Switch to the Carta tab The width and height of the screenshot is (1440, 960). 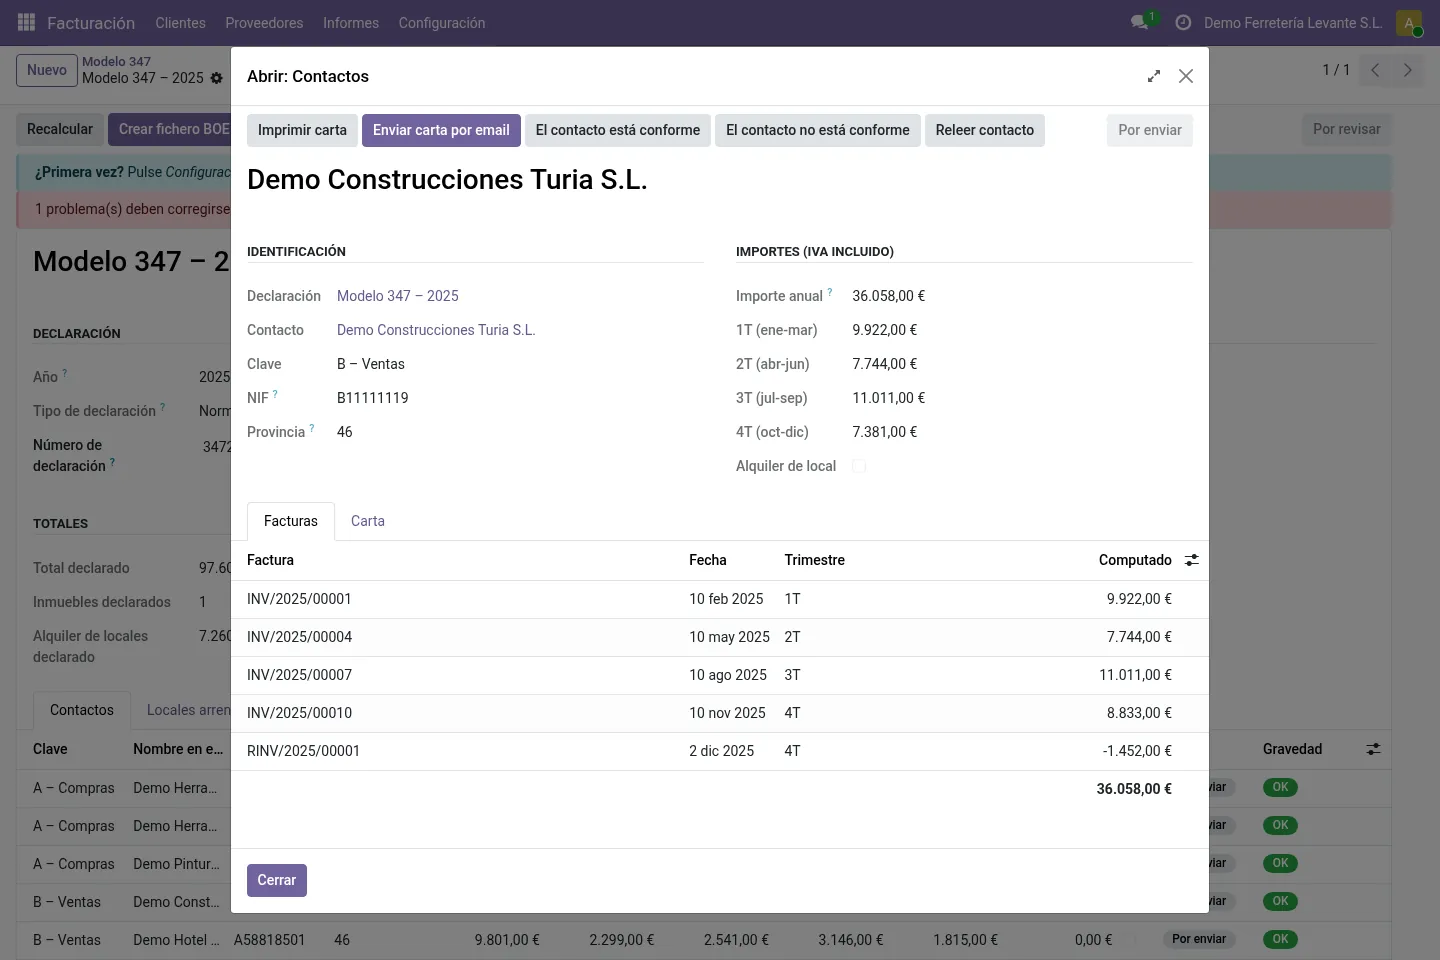[368, 521]
